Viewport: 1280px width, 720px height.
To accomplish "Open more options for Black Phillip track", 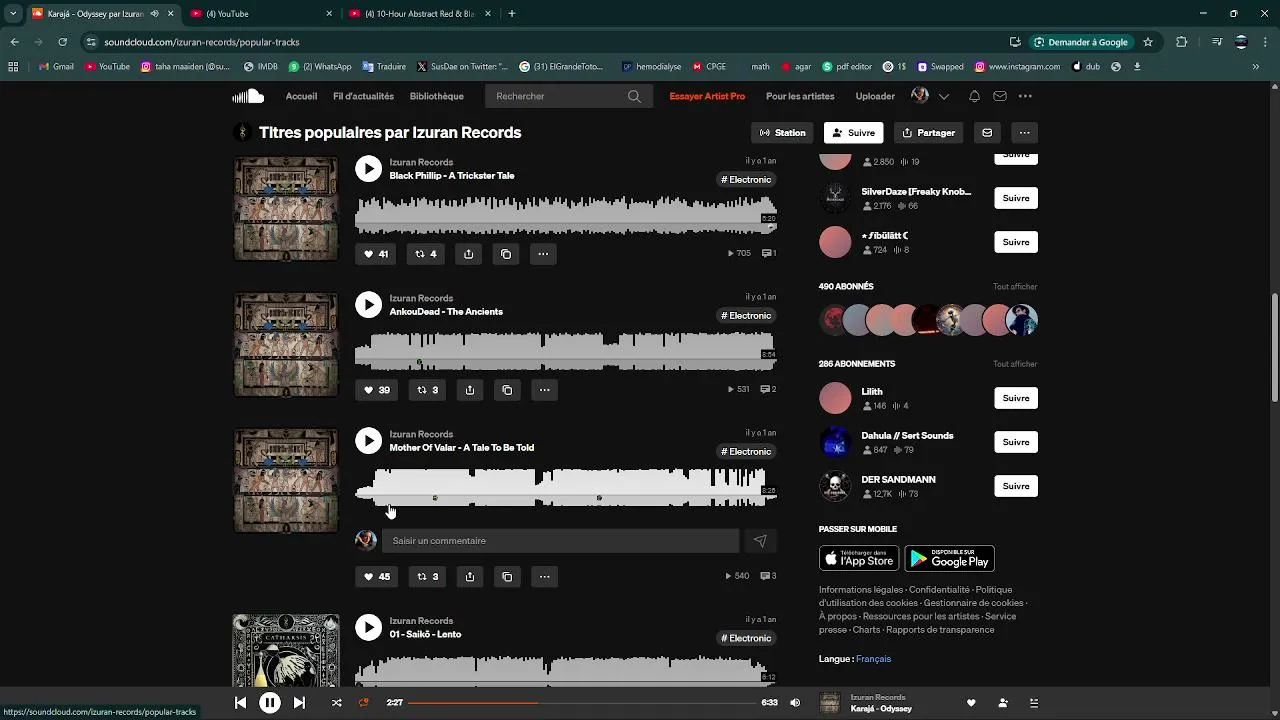I will pyautogui.click(x=543, y=254).
